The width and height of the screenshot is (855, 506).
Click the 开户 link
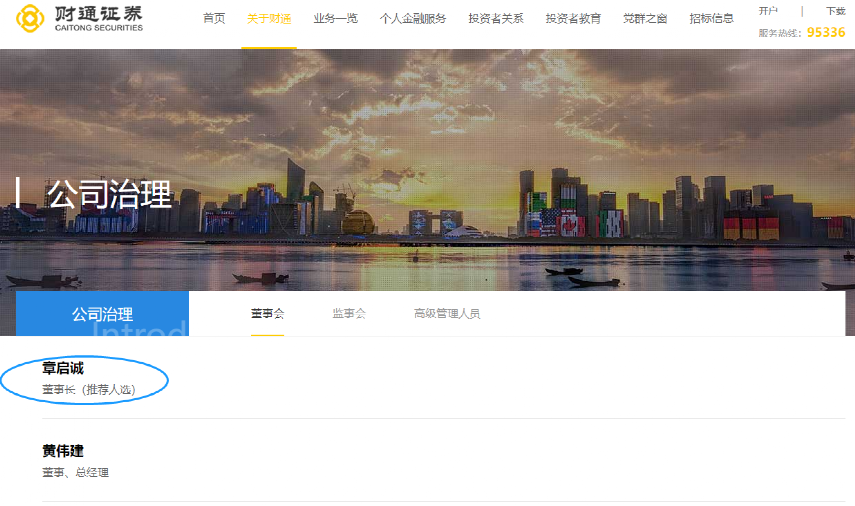[x=768, y=11]
